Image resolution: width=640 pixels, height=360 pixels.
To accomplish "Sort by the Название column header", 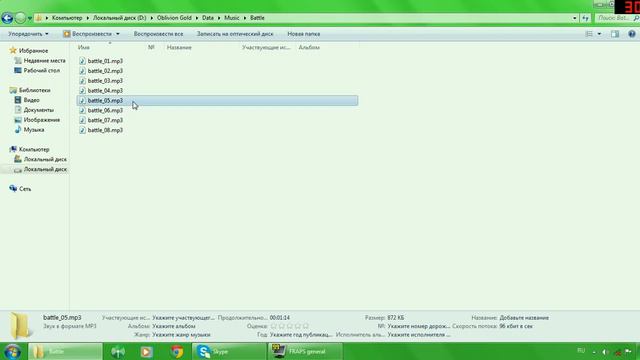I will pyautogui.click(x=179, y=47).
